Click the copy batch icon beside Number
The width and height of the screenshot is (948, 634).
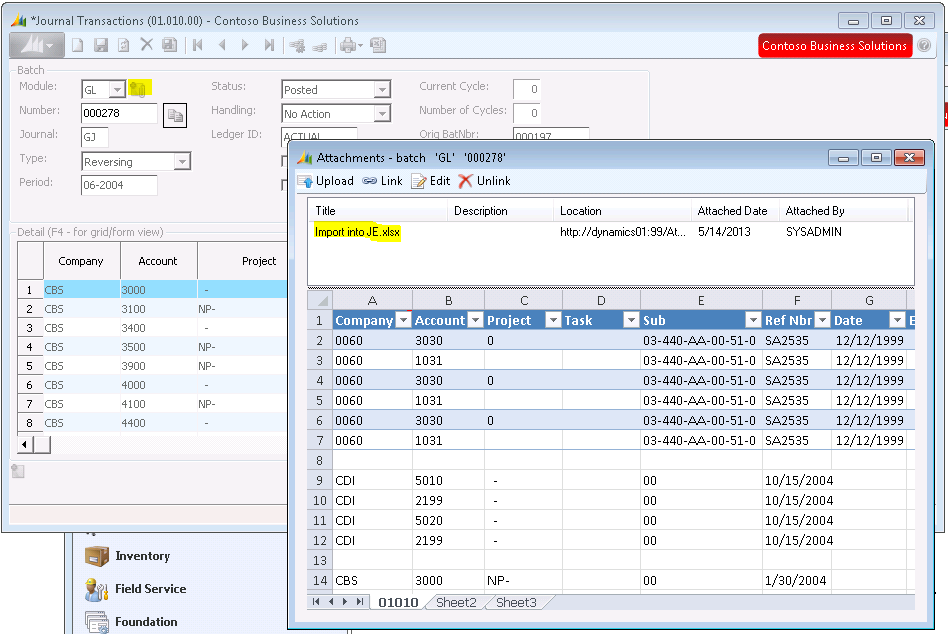tap(175, 115)
